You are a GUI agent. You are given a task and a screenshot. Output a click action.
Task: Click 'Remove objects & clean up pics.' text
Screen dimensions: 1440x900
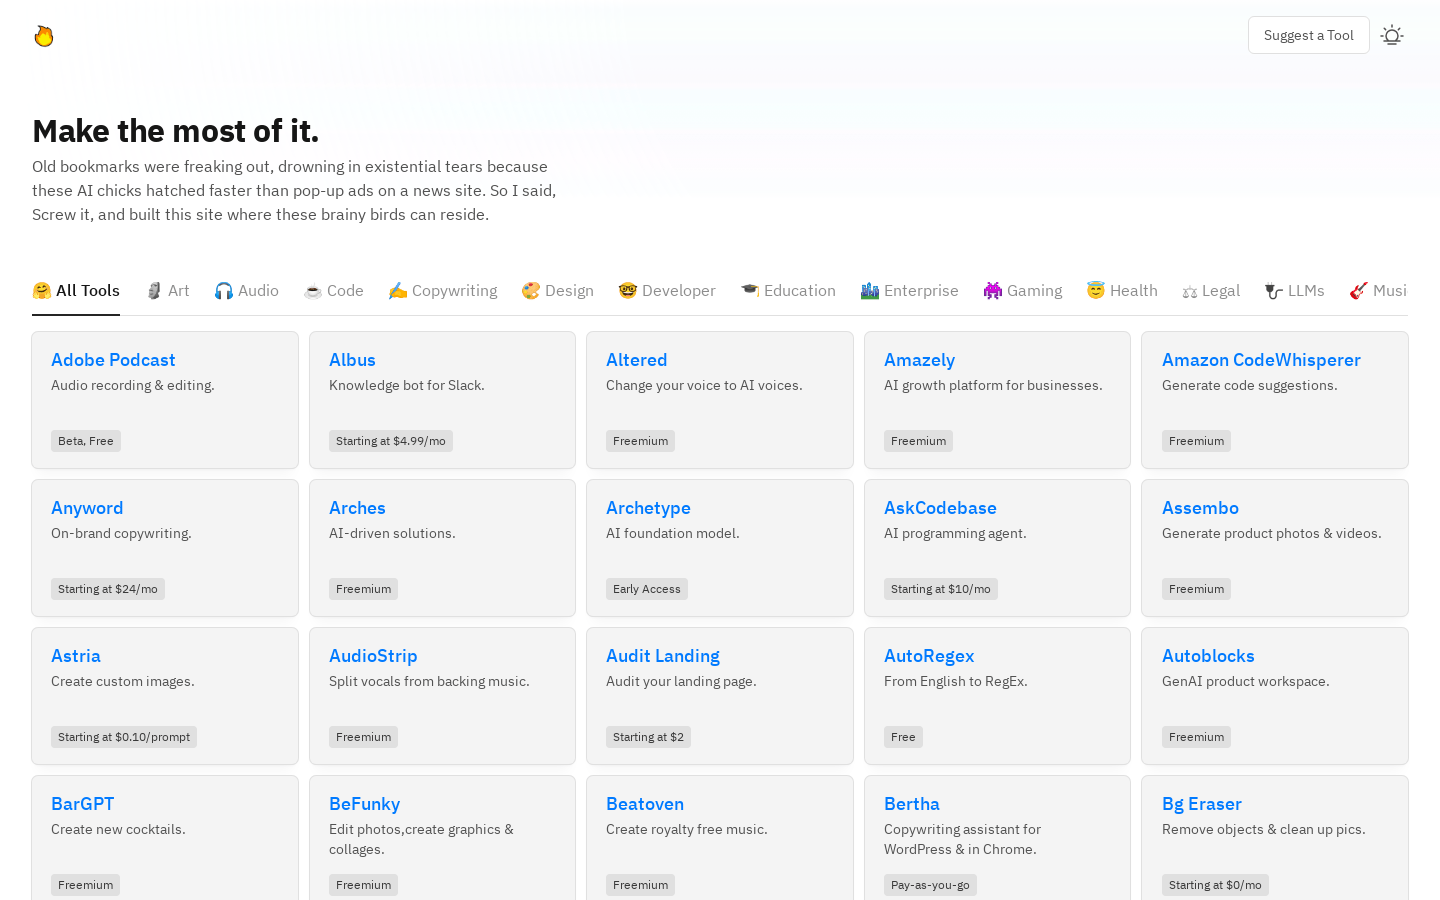coord(1264,830)
